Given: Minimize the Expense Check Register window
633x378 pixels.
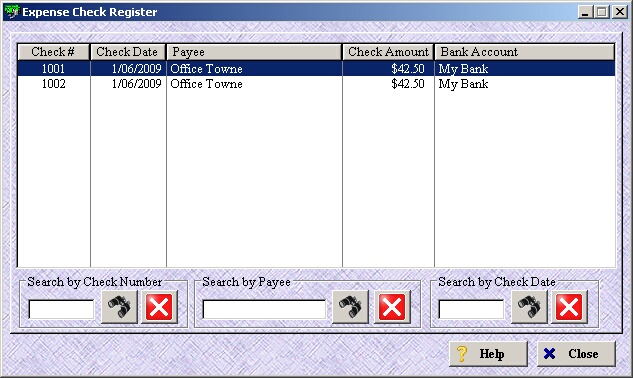Looking at the screenshot, I should [585, 12].
